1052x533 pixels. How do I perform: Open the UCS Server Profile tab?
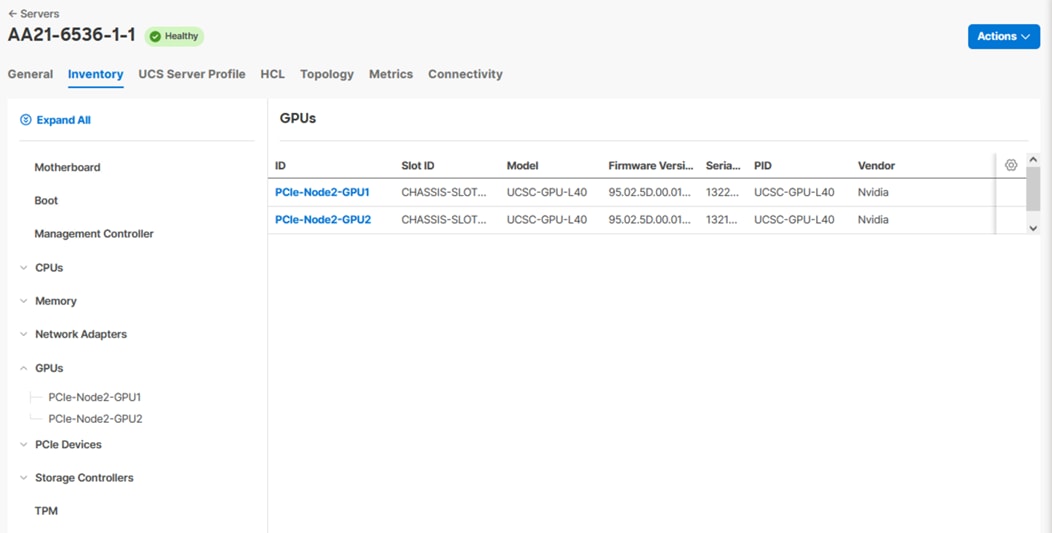(192, 74)
